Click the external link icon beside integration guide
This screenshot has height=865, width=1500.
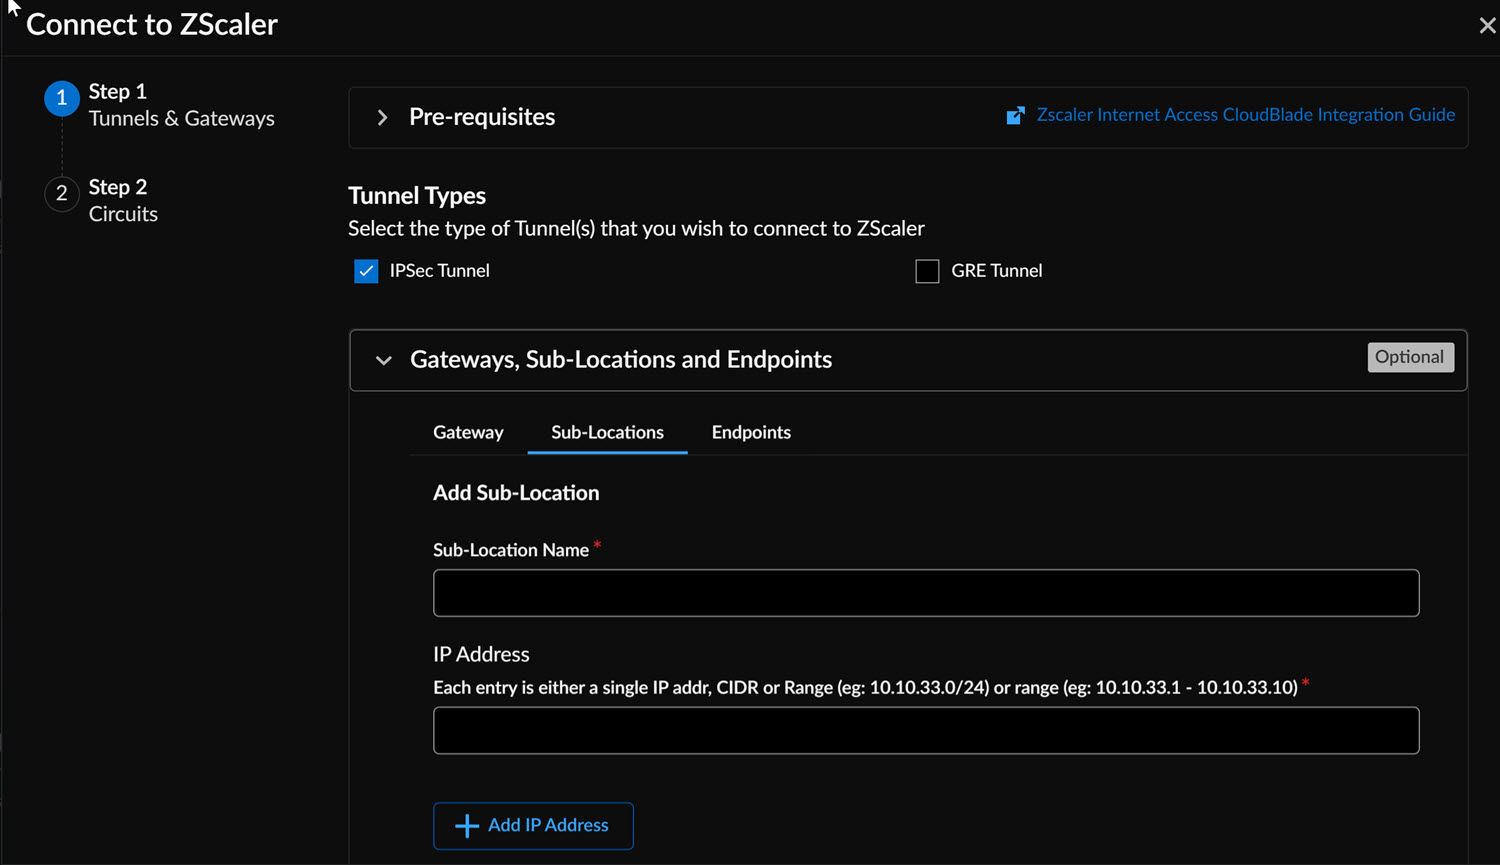point(1015,116)
